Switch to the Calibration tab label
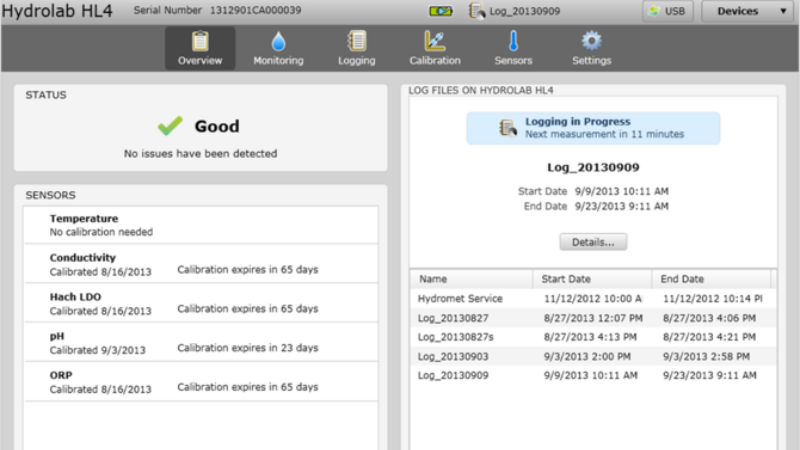This screenshot has width=800, height=450. tap(435, 60)
